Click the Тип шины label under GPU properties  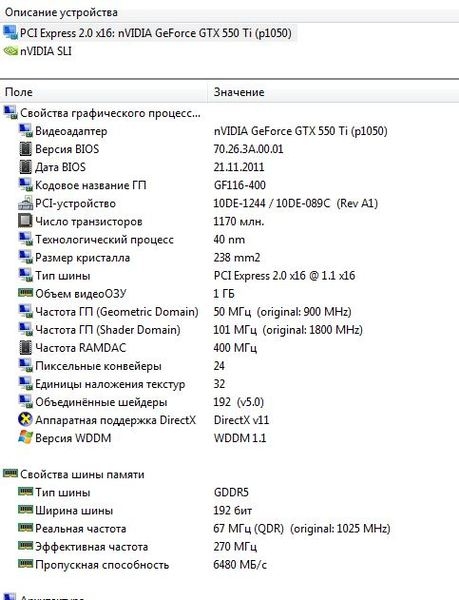point(63,276)
